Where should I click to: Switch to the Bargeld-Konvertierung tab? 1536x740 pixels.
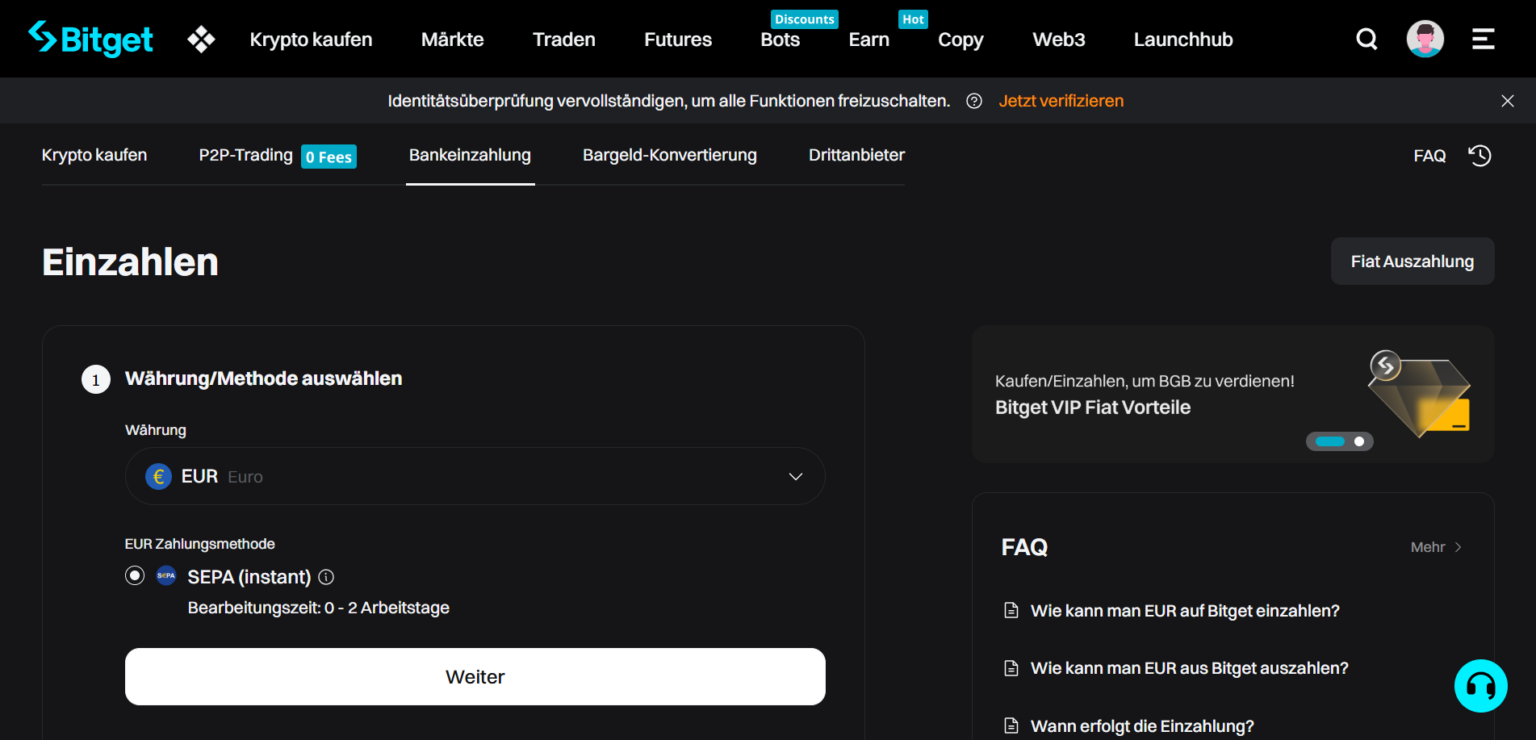coord(670,155)
